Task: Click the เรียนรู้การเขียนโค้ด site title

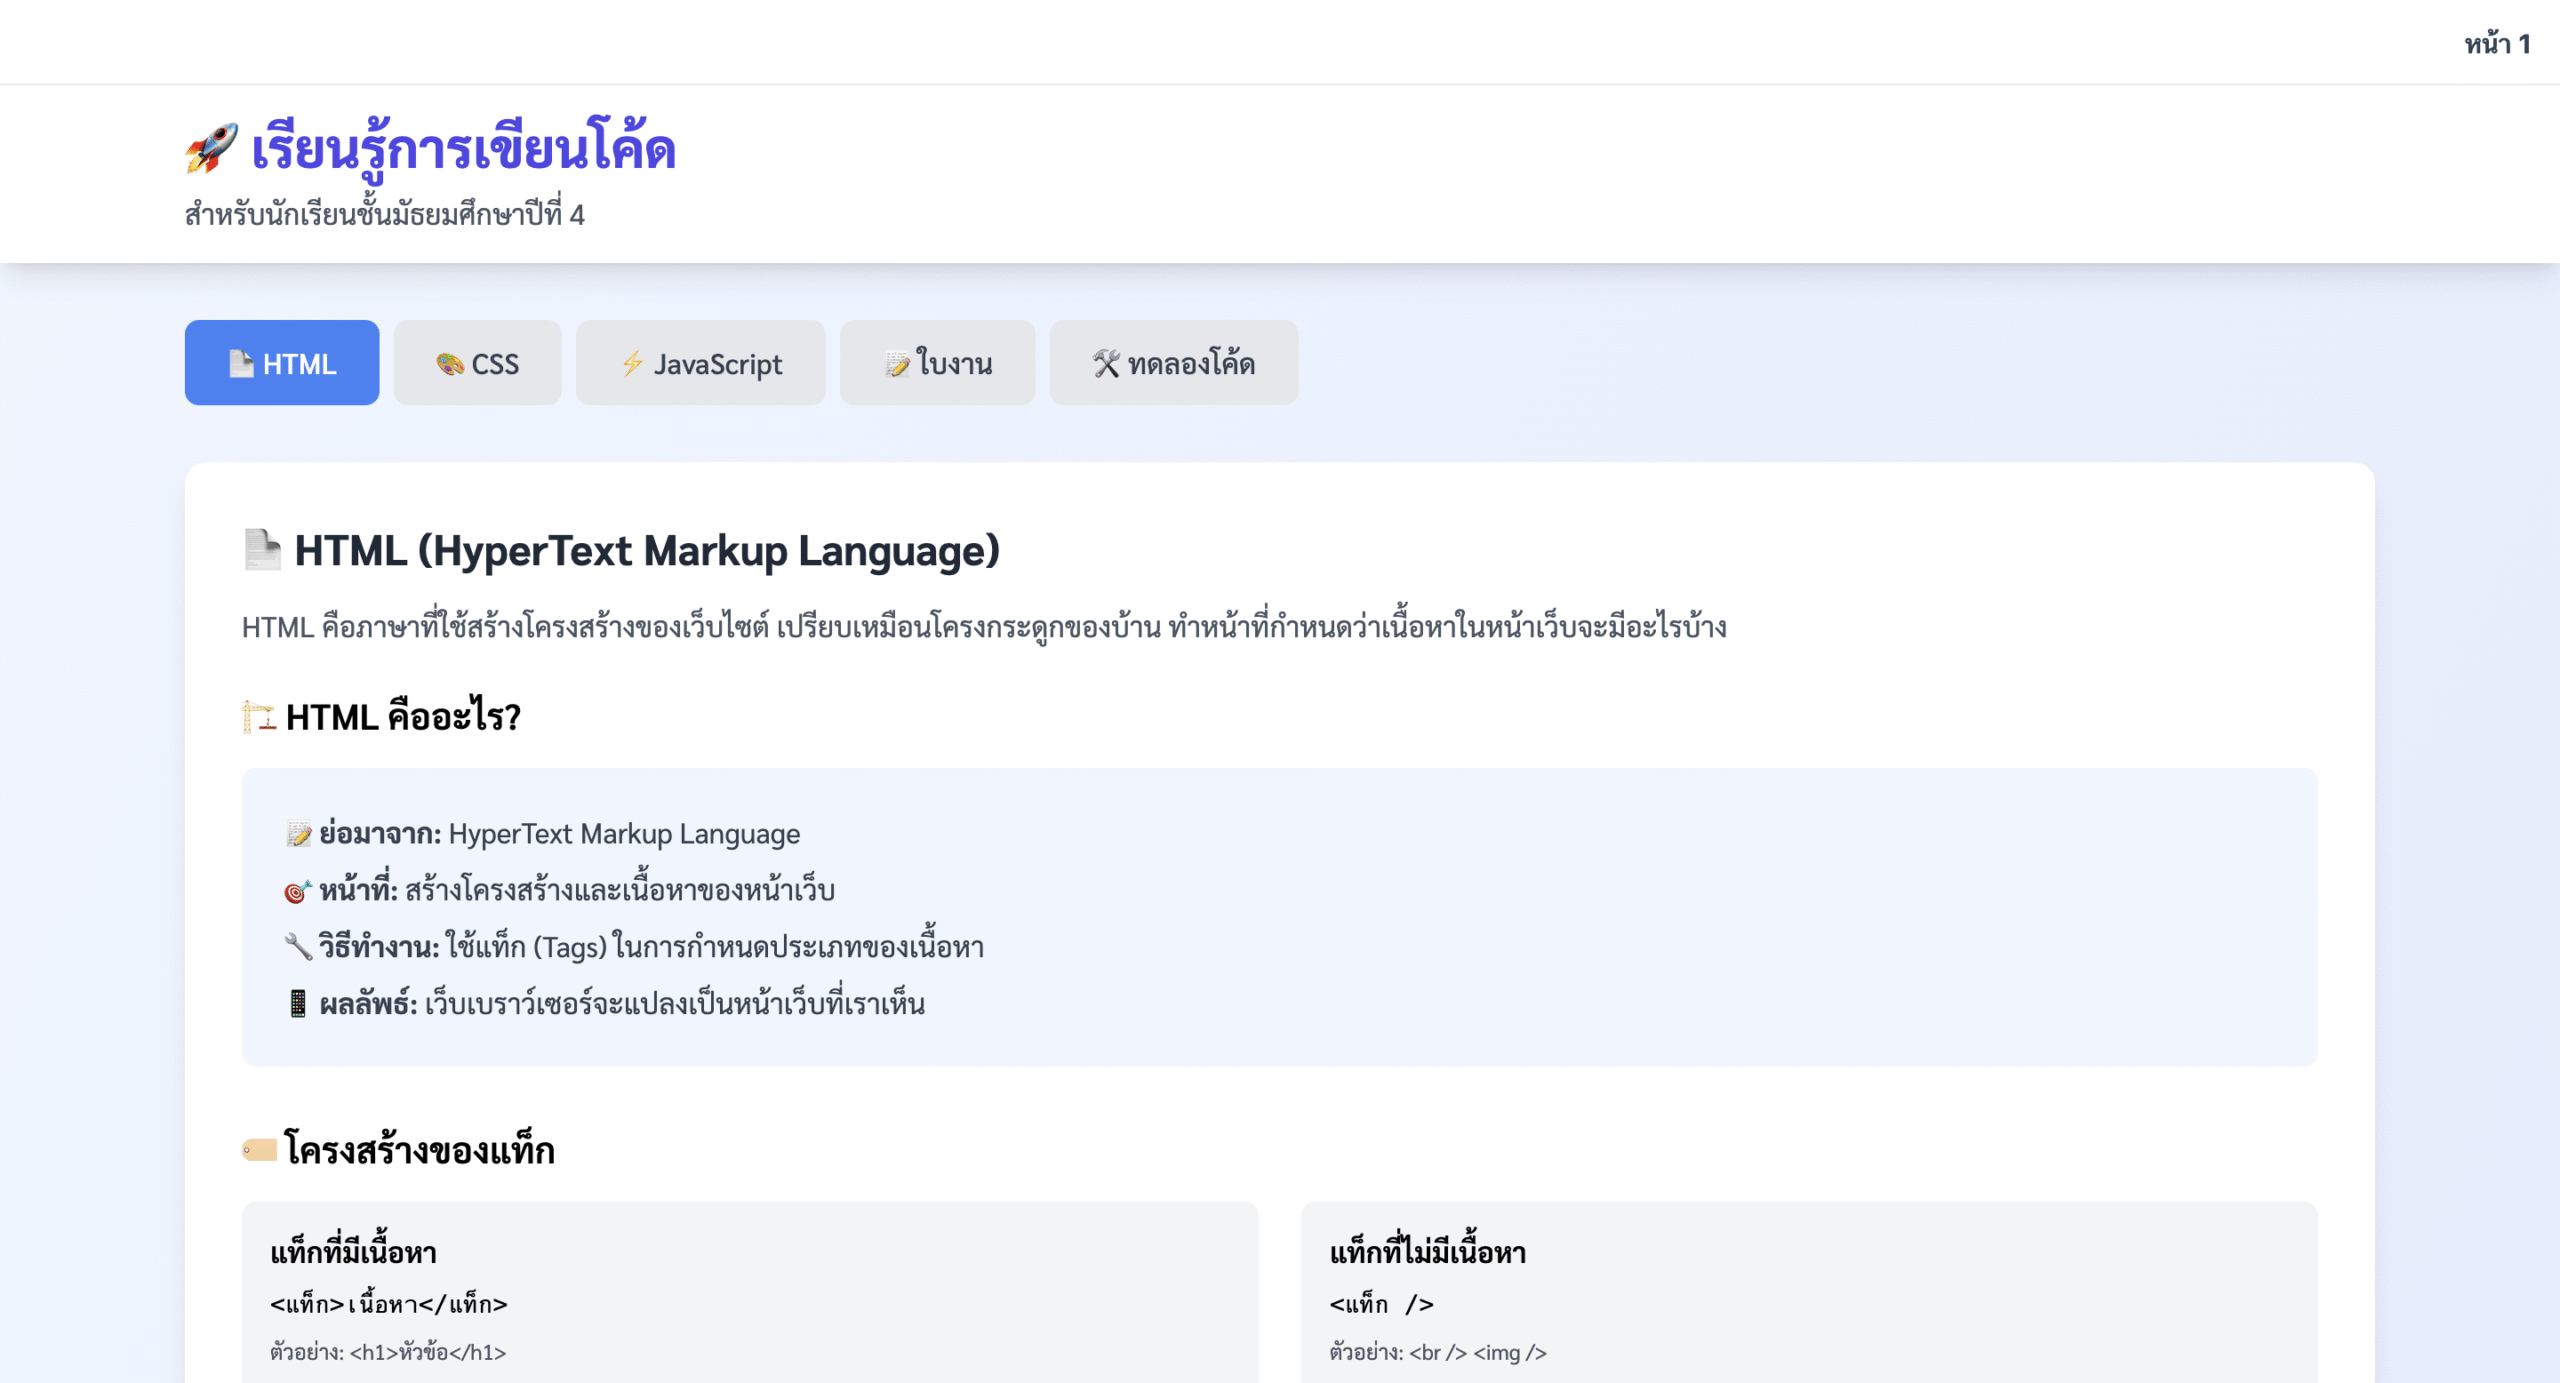Action: (x=463, y=148)
